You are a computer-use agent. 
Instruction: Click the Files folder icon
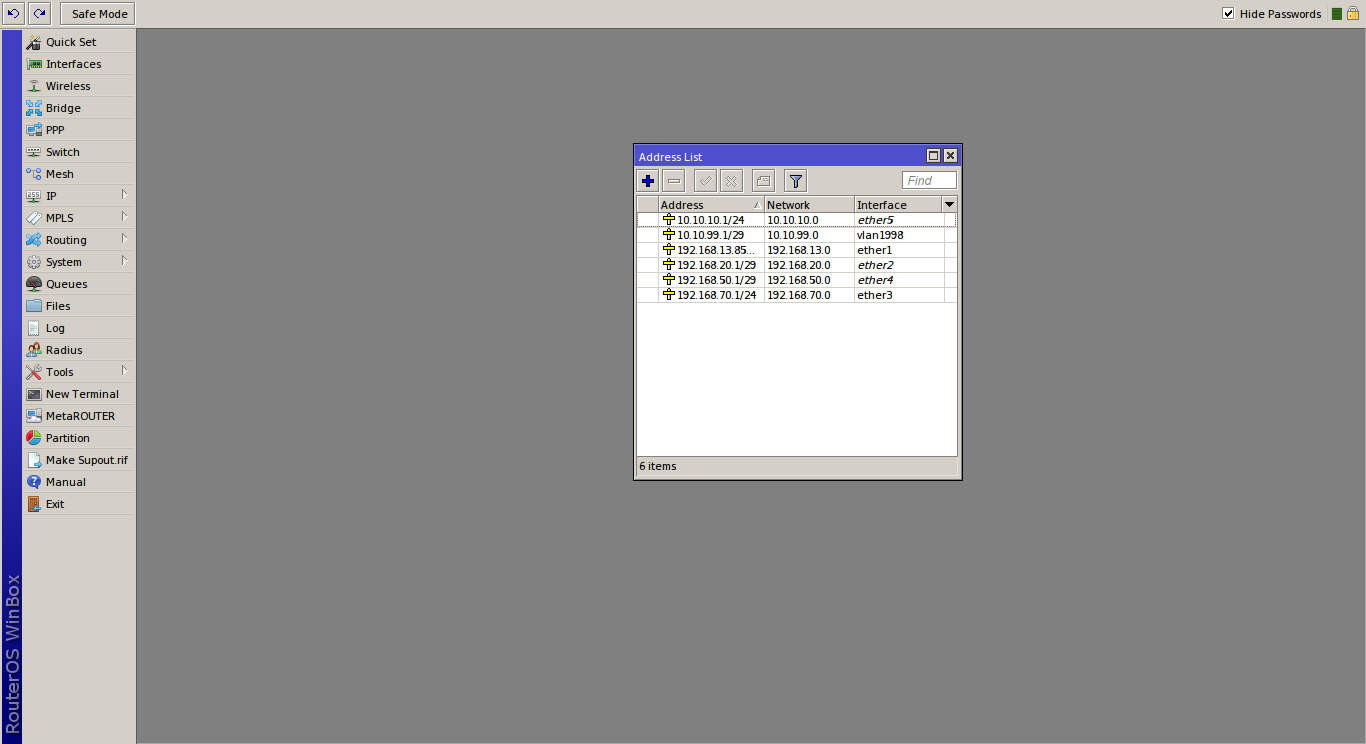click(34, 306)
